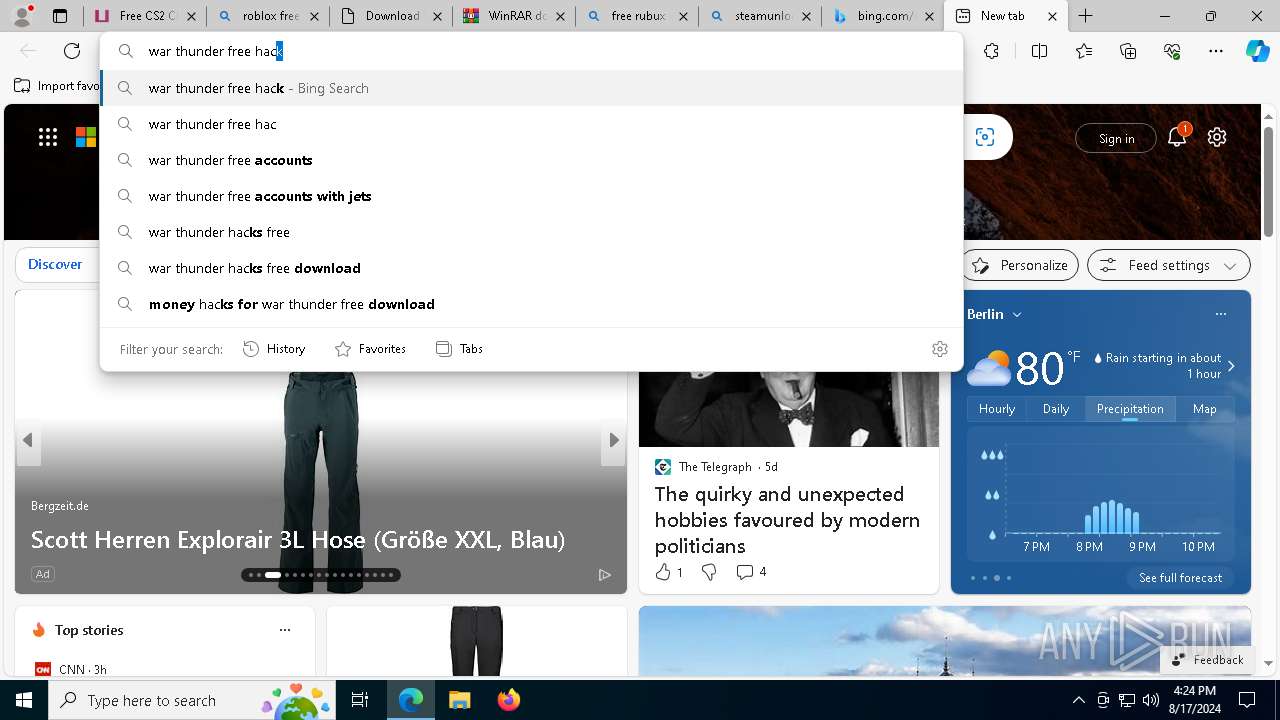Click ad choices icon on ad
Viewport: 1280px width, 720px height.
[605, 574]
